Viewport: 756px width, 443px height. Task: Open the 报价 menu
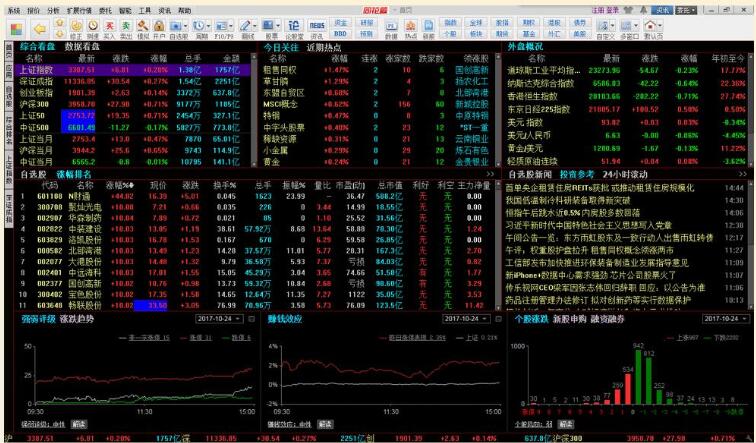click(34, 11)
